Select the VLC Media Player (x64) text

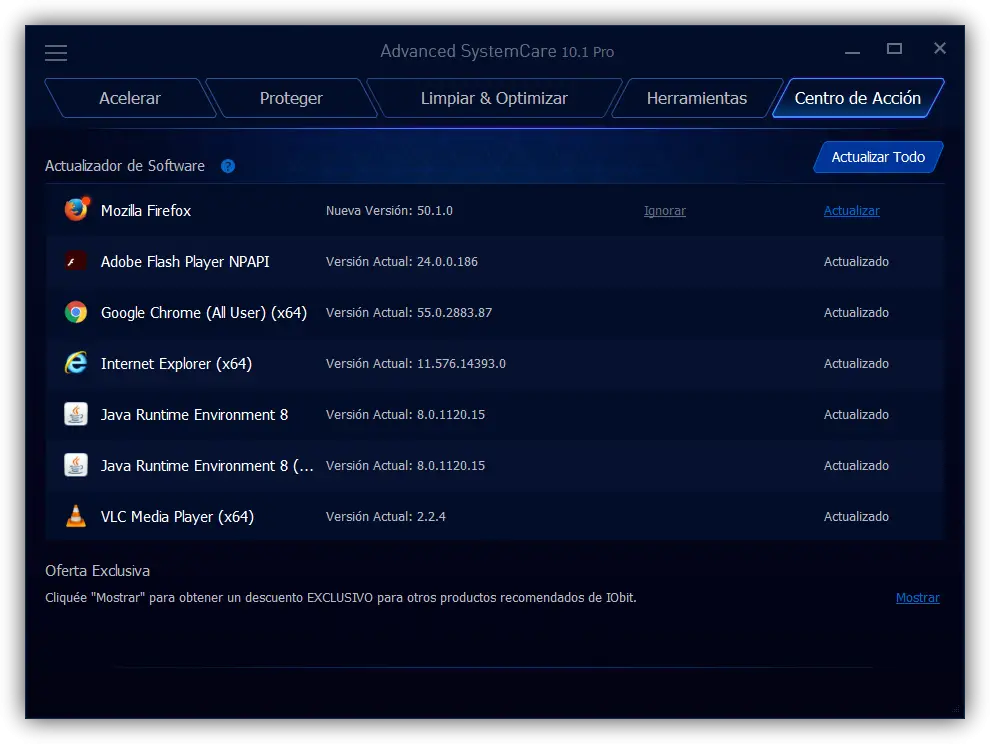(x=177, y=517)
